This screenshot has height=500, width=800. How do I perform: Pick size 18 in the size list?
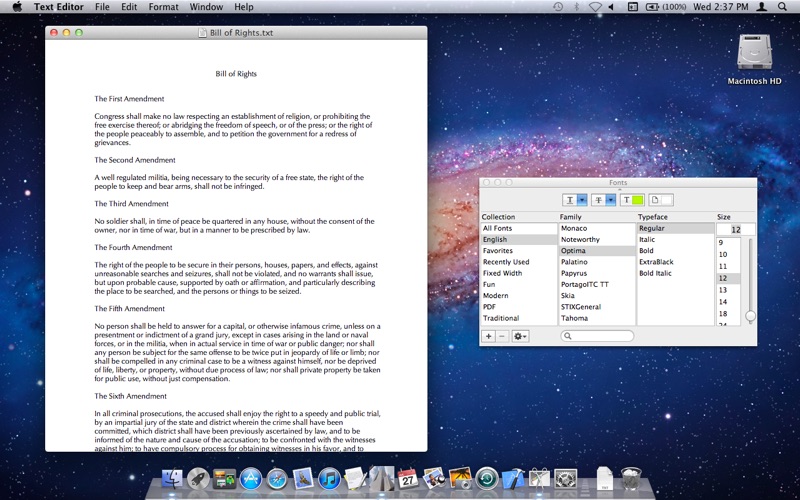(729, 313)
